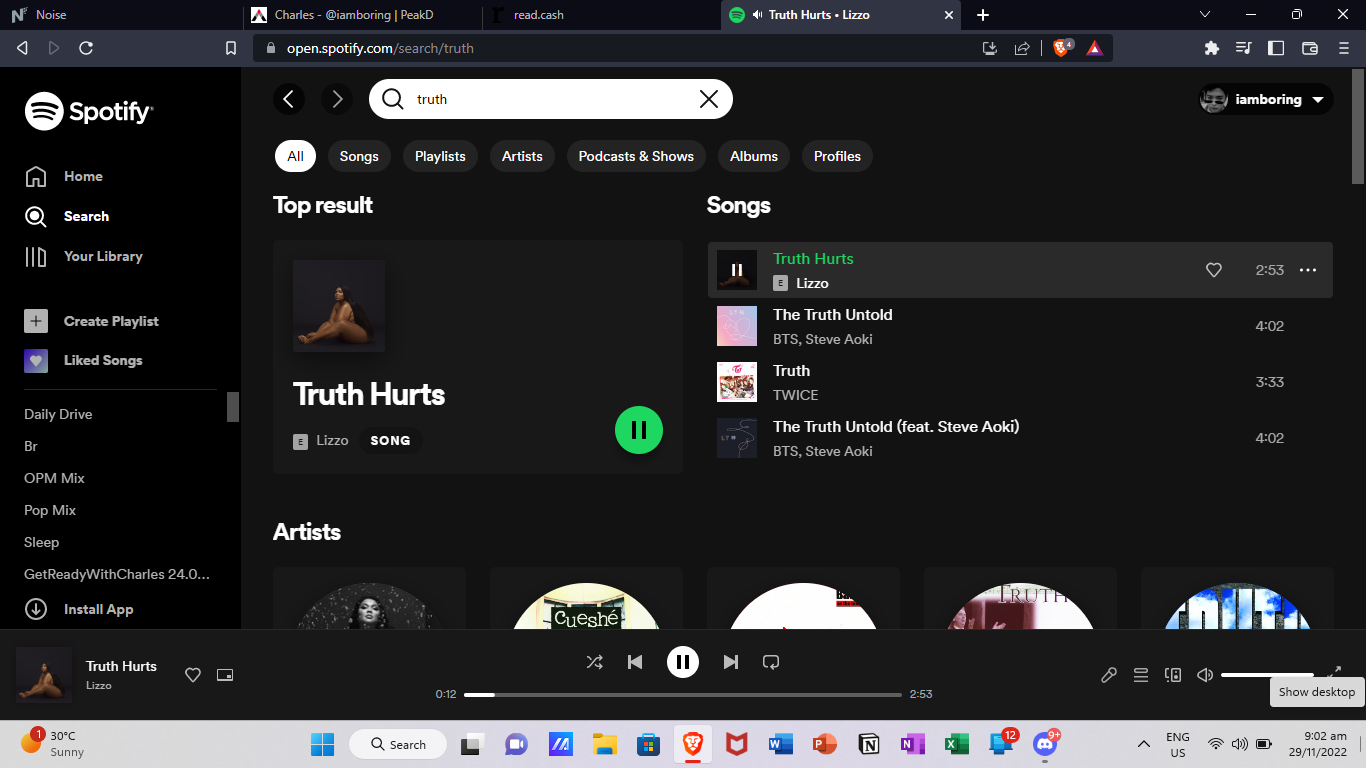Viewport: 1366px width, 768px height.
Task: Select the All filter
Action: [295, 156]
